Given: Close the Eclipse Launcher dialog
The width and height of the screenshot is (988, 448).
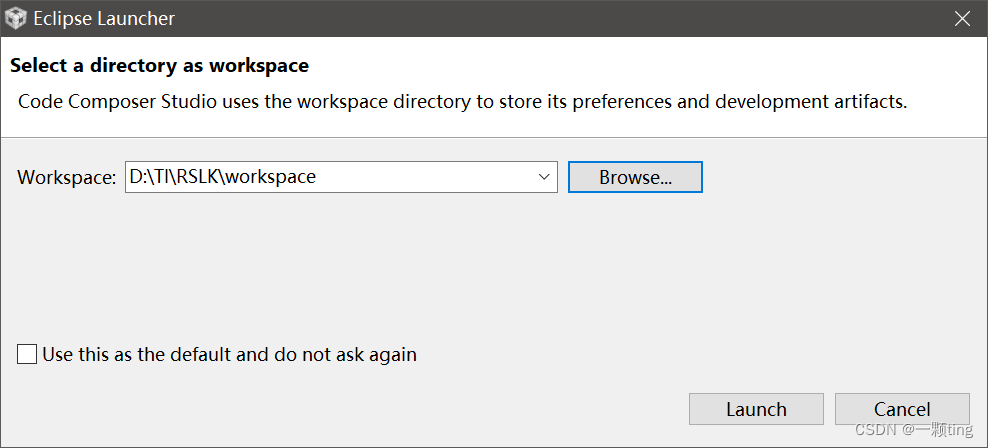Looking at the screenshot, I should pyautogui.click(x=962, y=19).
